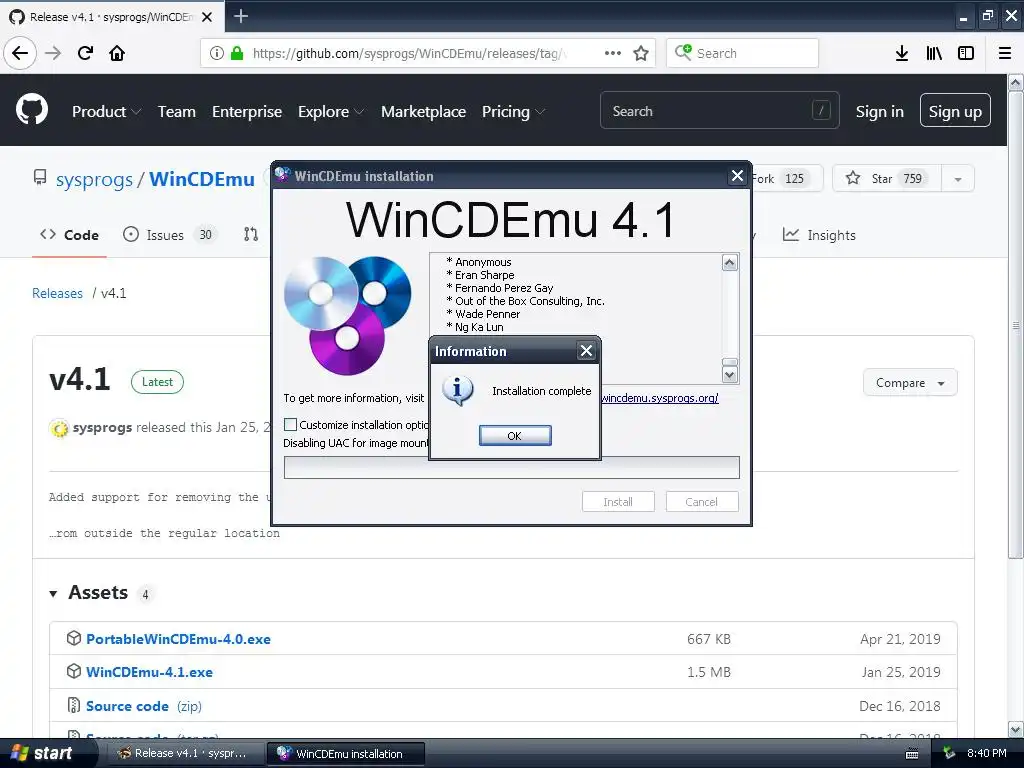
Task: Open the wincdemu.sysprogs.org link
Action: click(660, 398)
